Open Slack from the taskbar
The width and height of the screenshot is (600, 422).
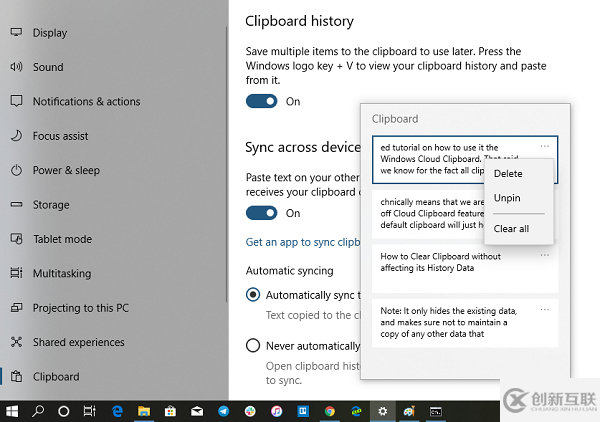250,412
